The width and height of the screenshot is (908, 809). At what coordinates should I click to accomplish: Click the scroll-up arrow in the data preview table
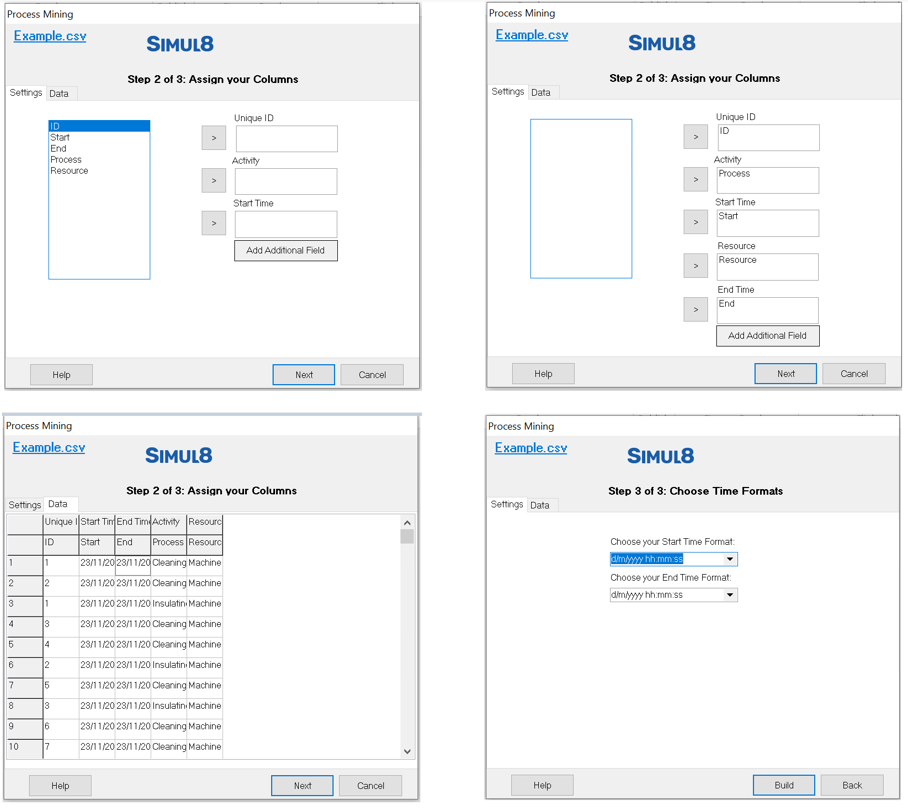coord(407,523)
